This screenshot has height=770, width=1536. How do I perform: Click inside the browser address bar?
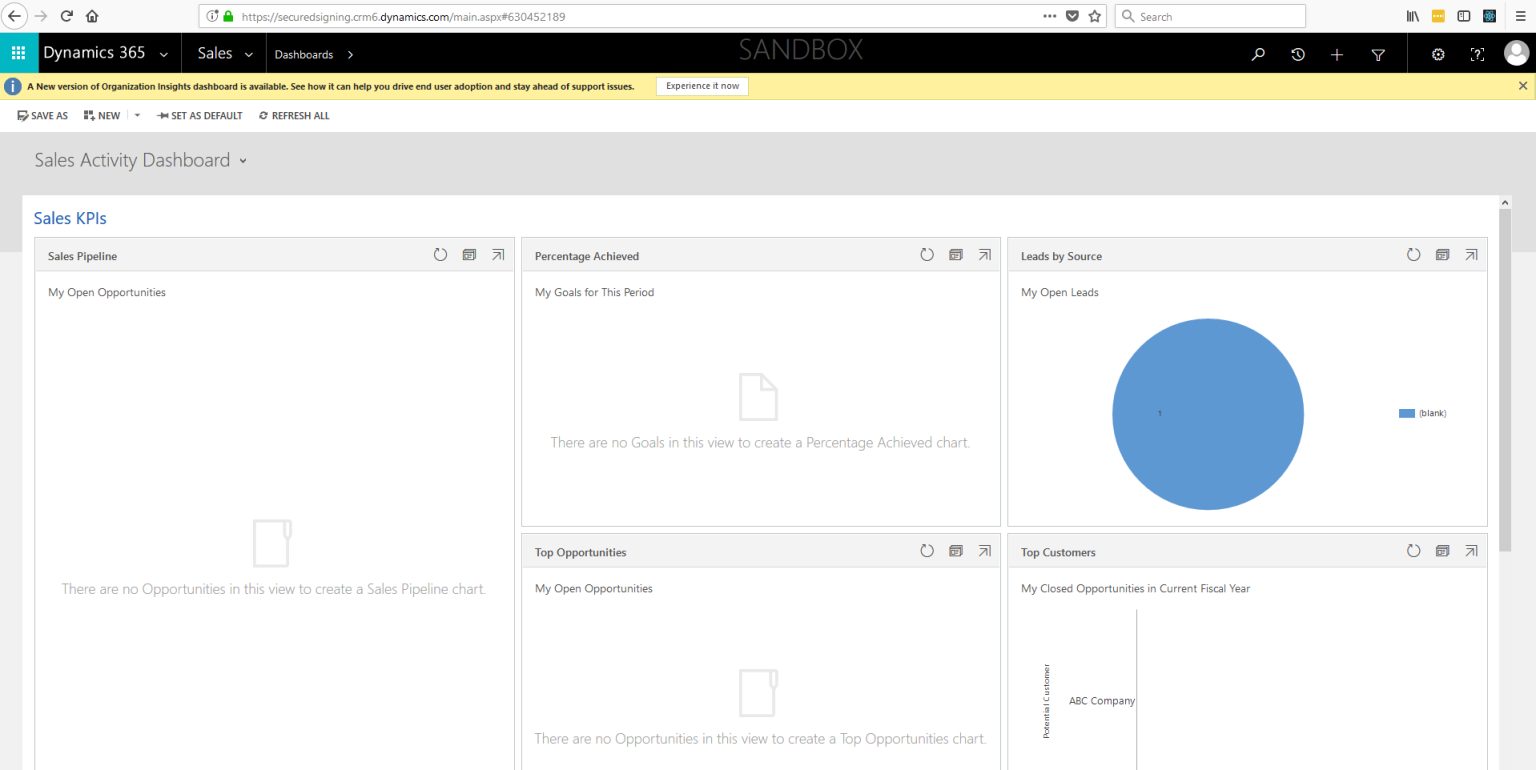(x=600, y=16)
